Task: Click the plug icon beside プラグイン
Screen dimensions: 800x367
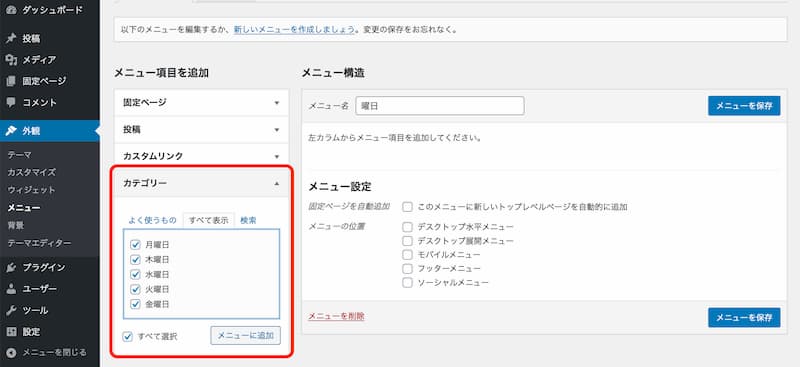Action: click(11, 267)
